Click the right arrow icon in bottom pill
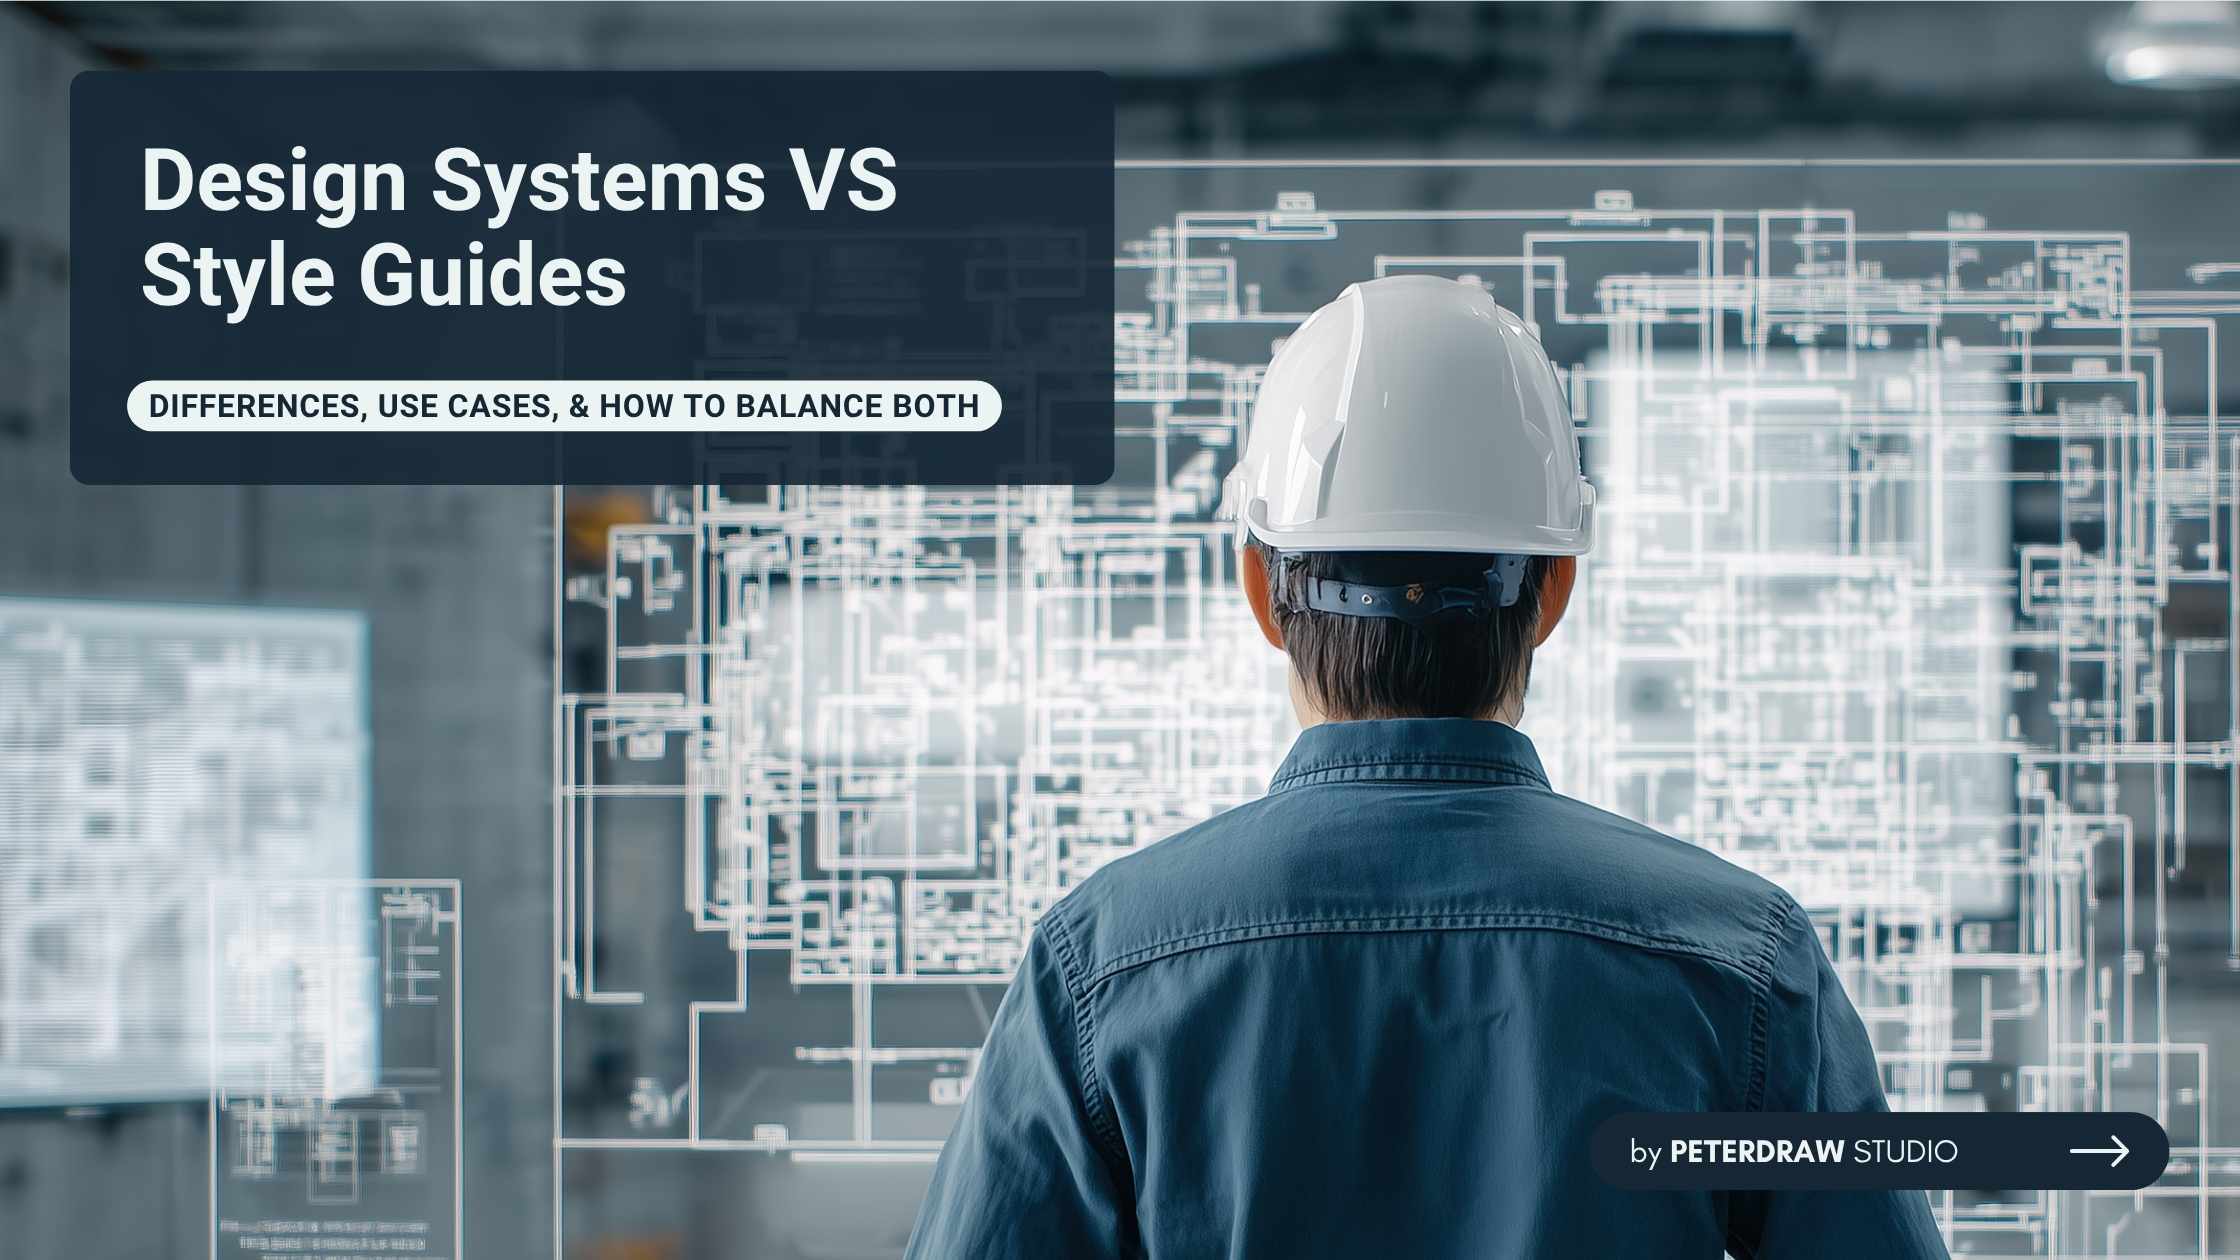The image size is (2240, 1260). point(2099,1151)
